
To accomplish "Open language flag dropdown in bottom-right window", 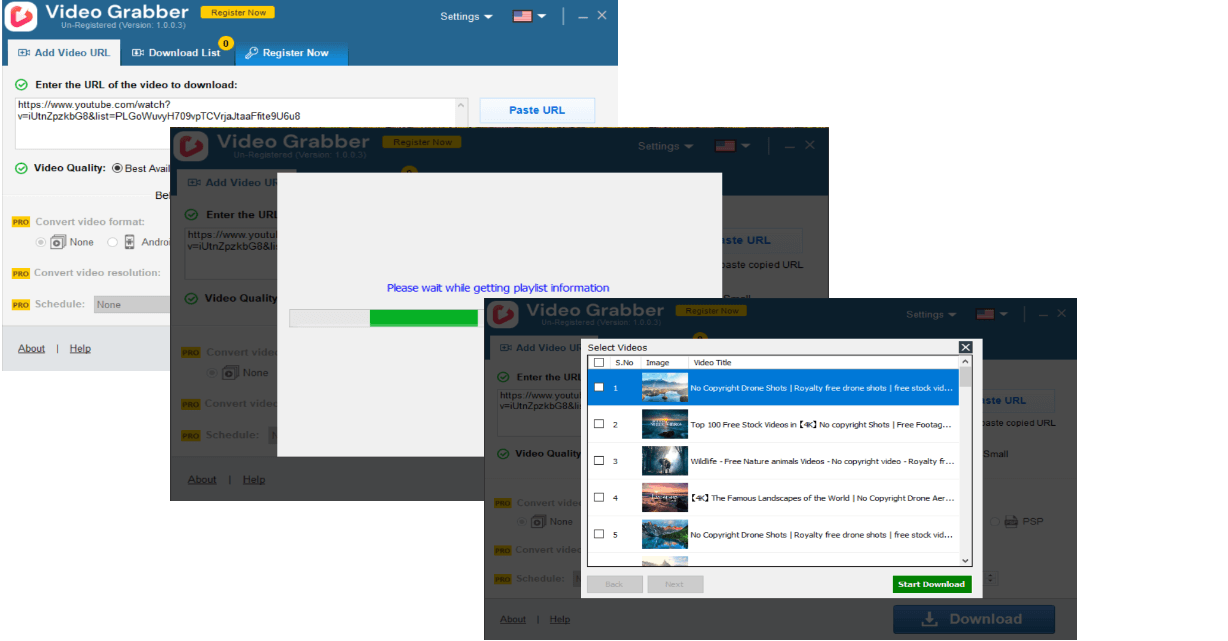I will tap(991, 314).
